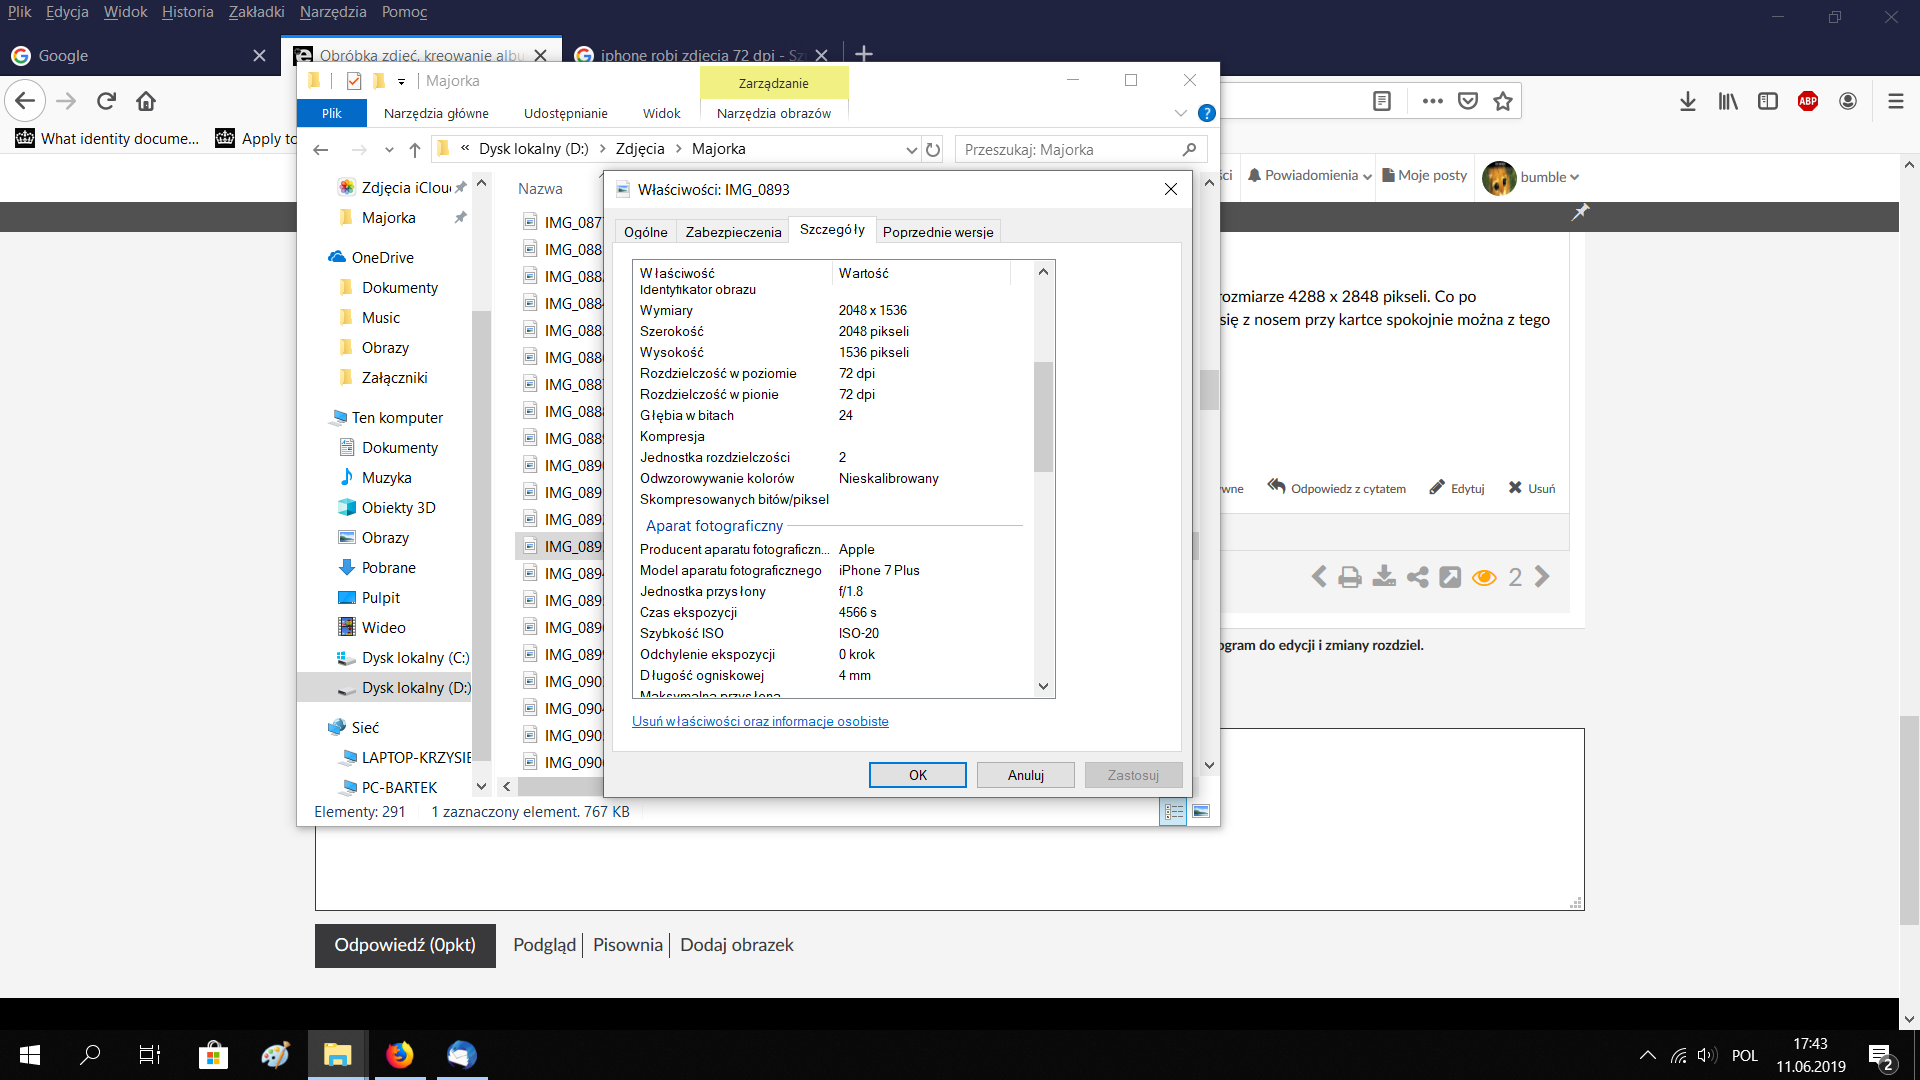Open Firefox Zakładki menu
The height and width of the screenshot is (1080, 1920).
tap(257, 12)
